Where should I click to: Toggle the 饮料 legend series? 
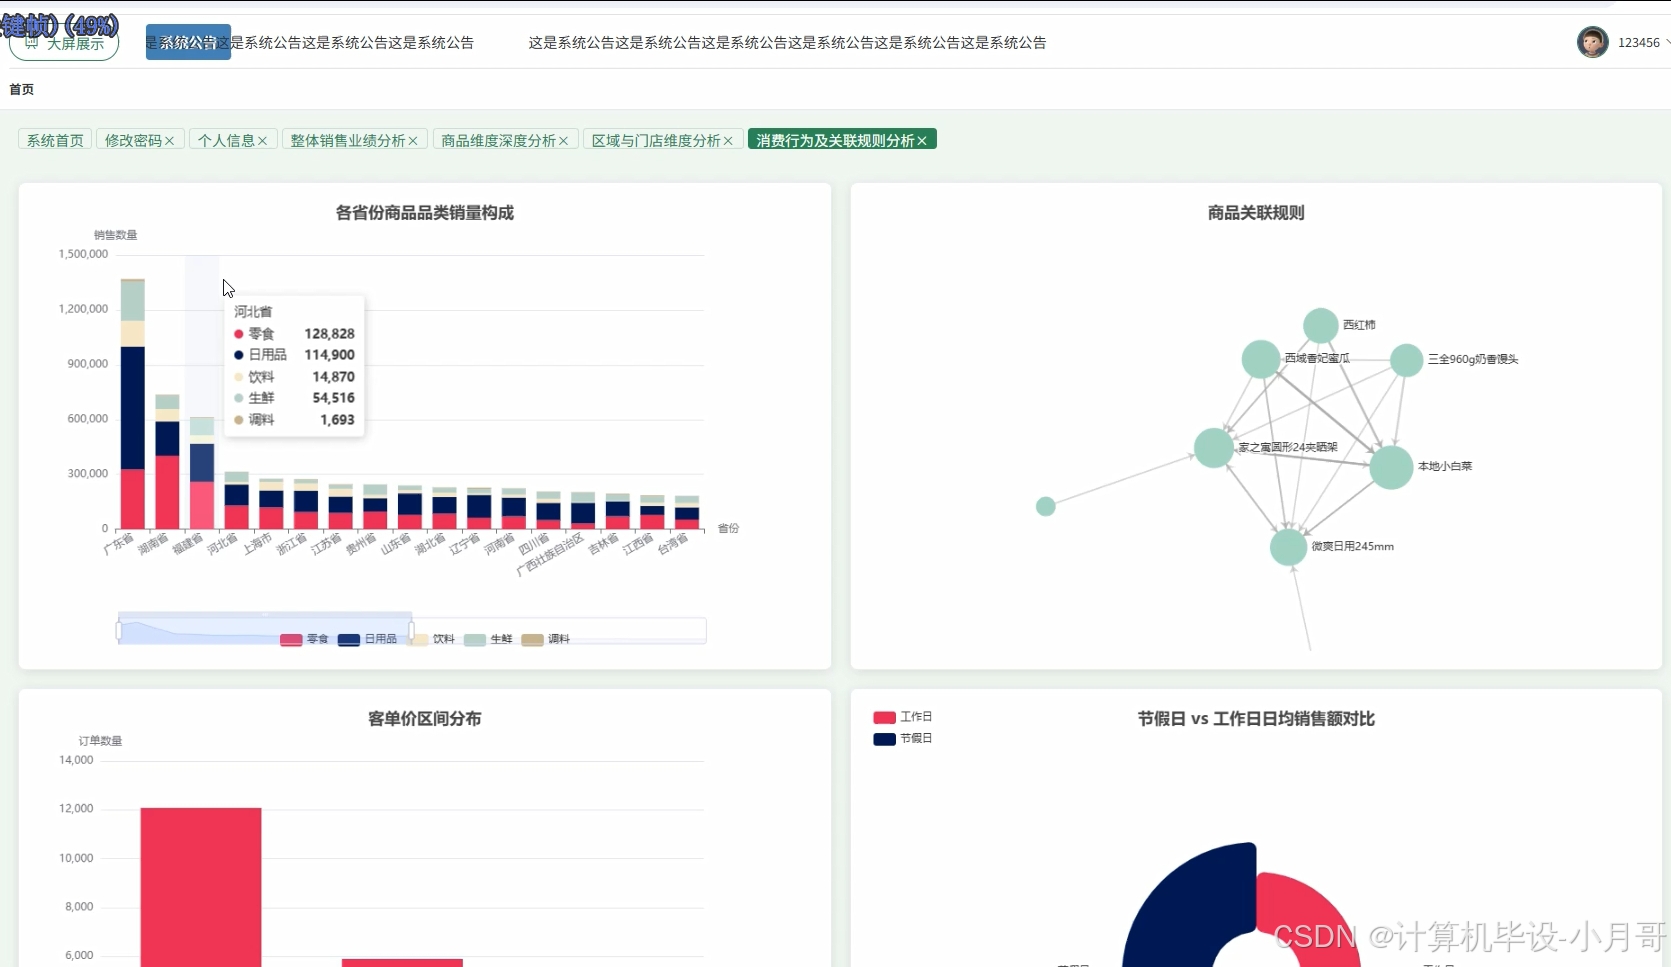tap(431, 639)
